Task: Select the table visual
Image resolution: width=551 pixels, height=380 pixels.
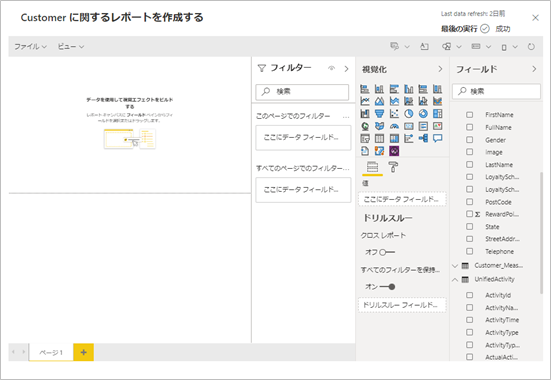Action: tap(379, 139)
